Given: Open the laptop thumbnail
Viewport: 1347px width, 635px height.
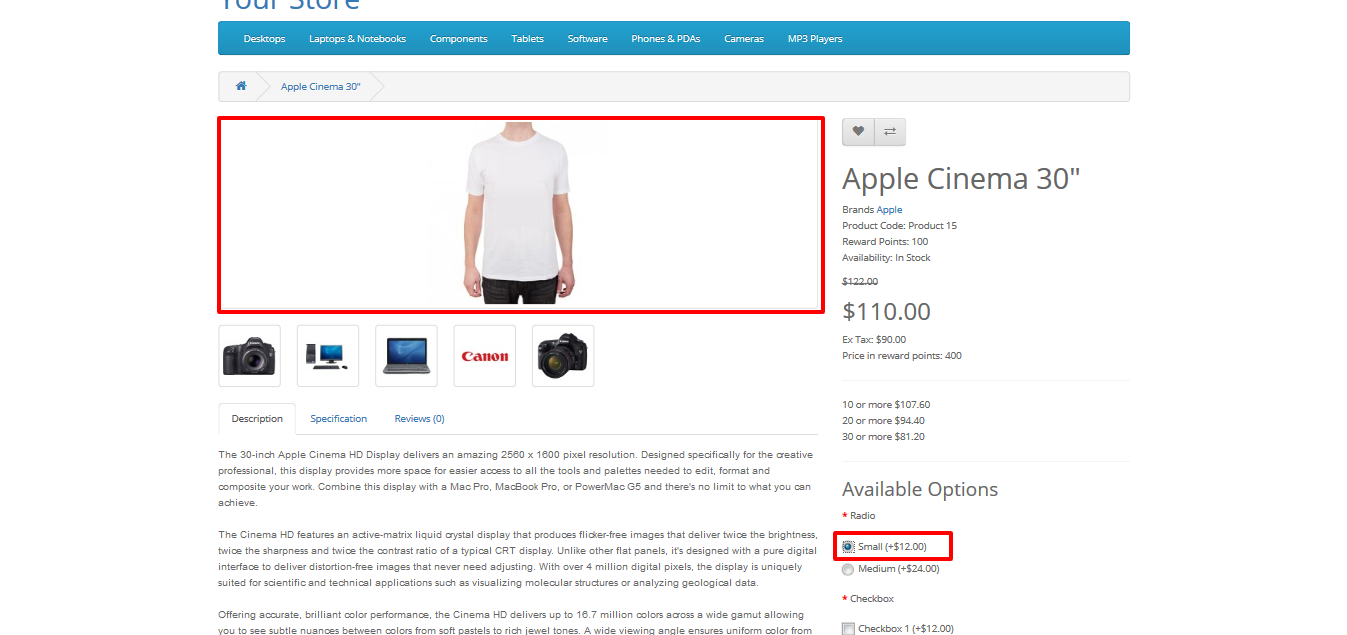Looking at the screenshot, I should [406, 356].
